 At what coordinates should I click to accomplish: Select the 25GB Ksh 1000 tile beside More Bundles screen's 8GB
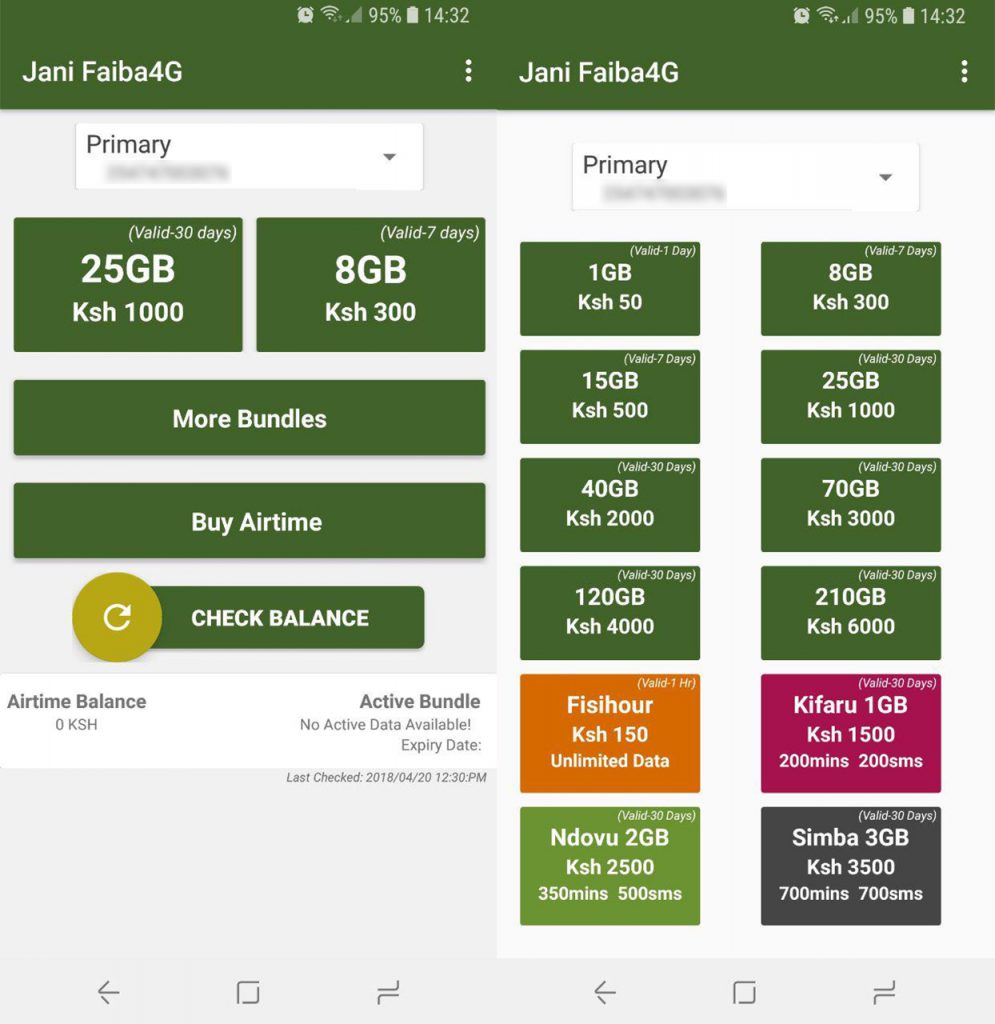point(128,285)
